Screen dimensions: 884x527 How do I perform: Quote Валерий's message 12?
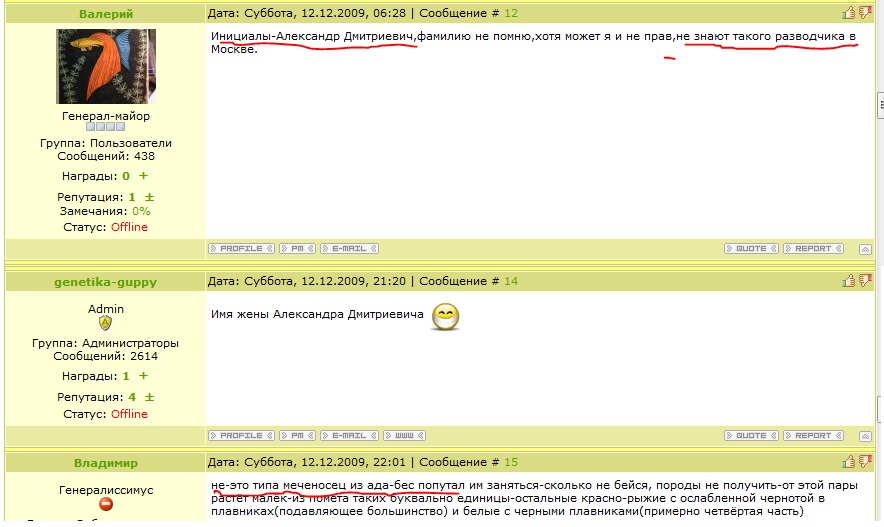pos(752,249)
